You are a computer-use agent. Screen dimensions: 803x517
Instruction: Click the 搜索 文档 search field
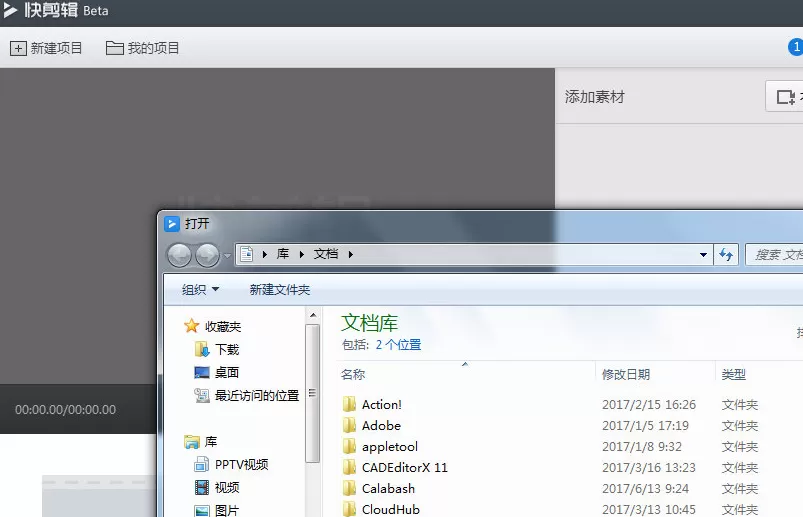775,254
